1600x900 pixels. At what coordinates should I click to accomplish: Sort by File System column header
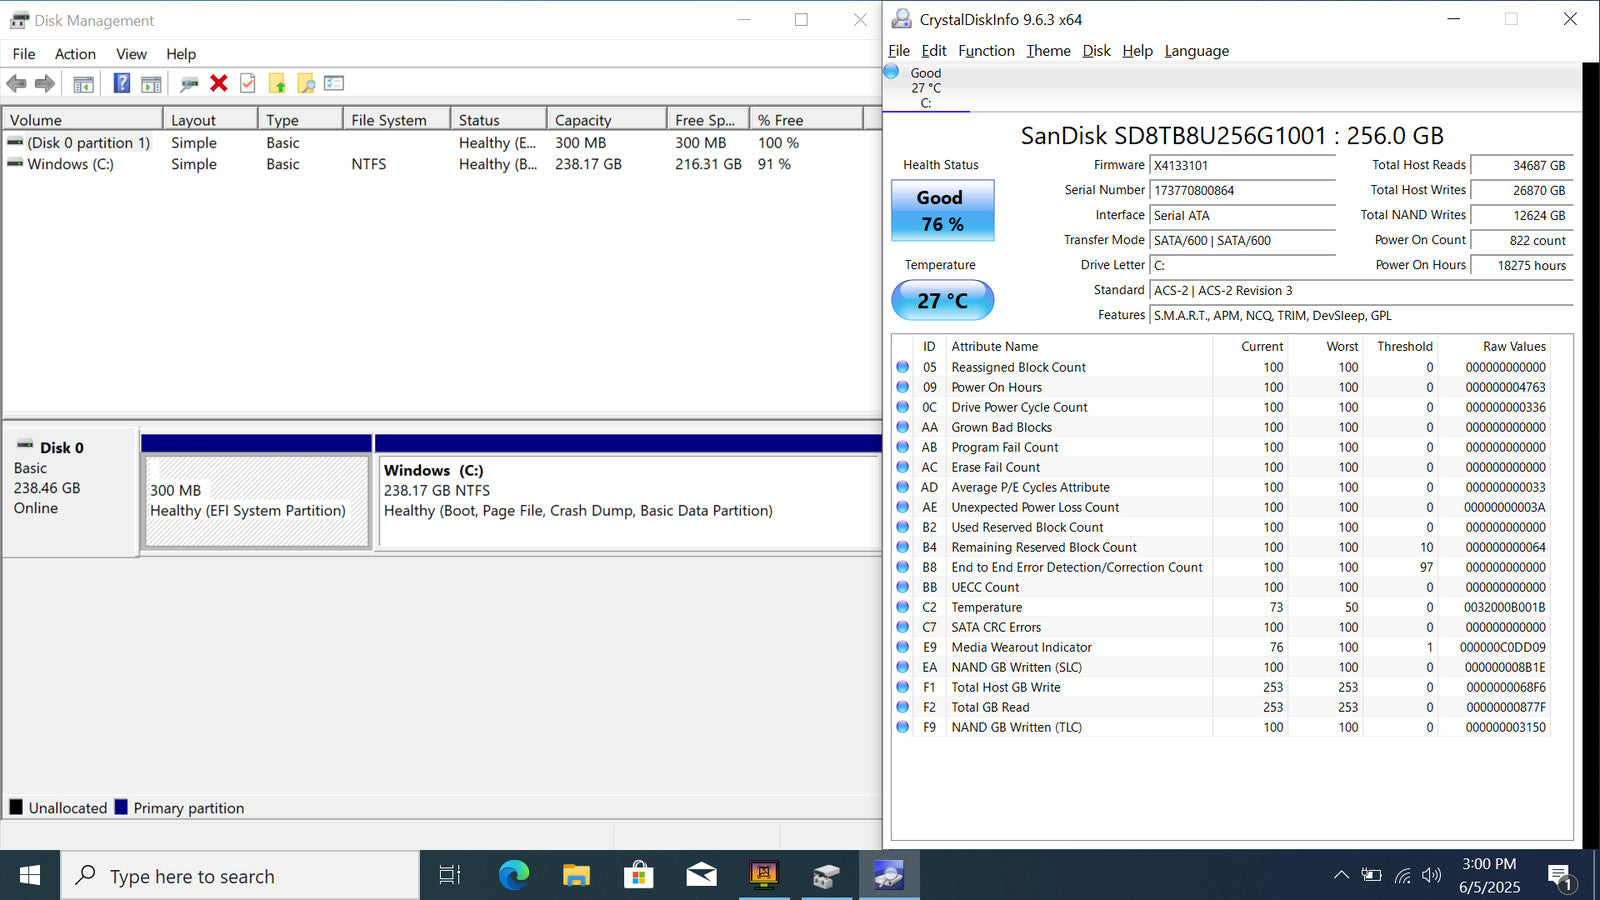(396, 120)
